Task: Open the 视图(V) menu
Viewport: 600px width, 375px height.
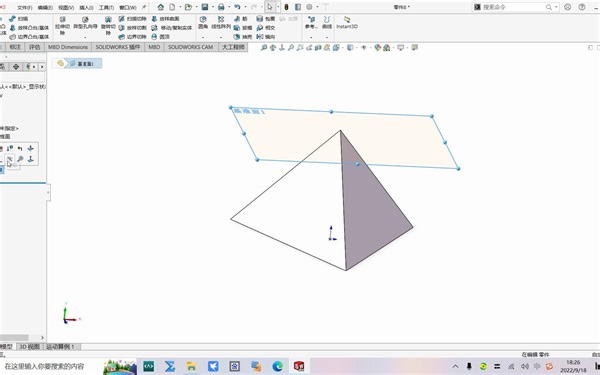Action: point(66,7)
